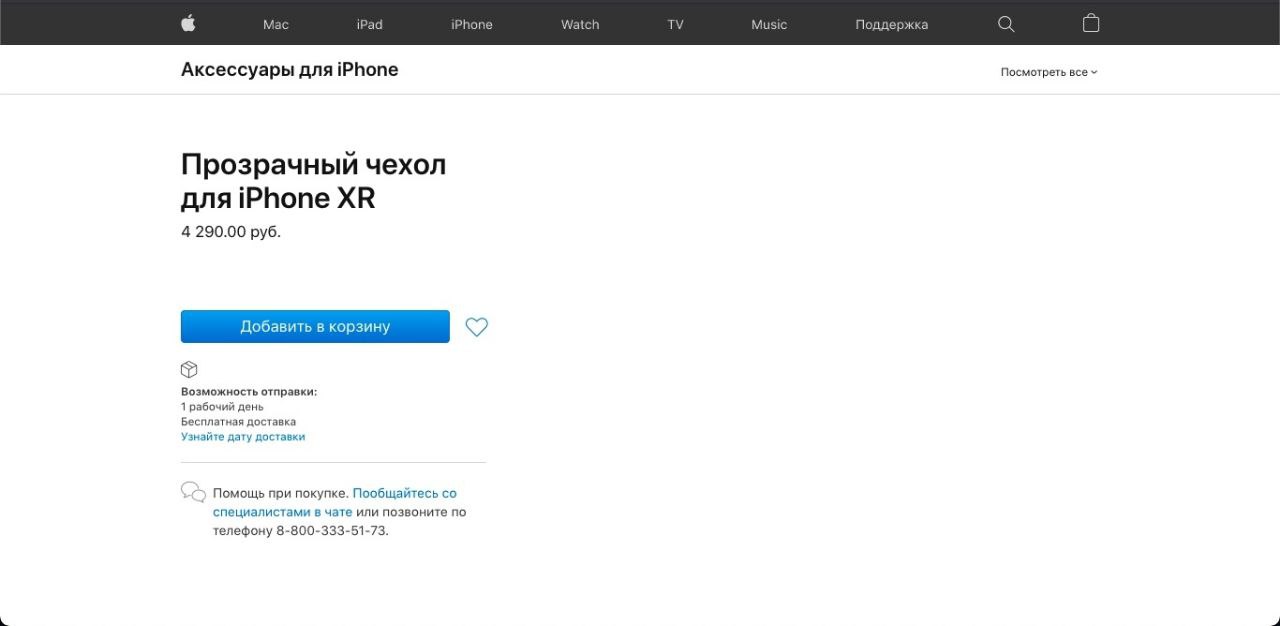Open the Mac menu

click(x=276, y=24)
